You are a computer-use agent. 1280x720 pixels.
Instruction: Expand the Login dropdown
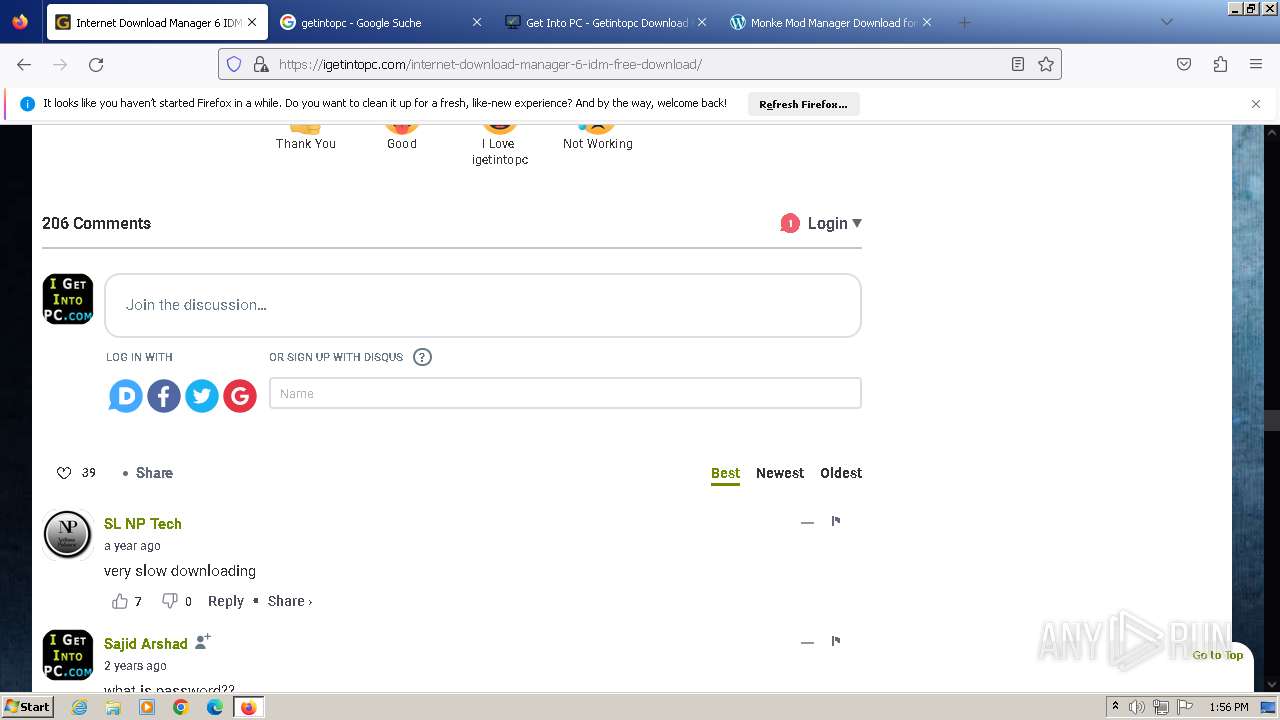(835, 223)
